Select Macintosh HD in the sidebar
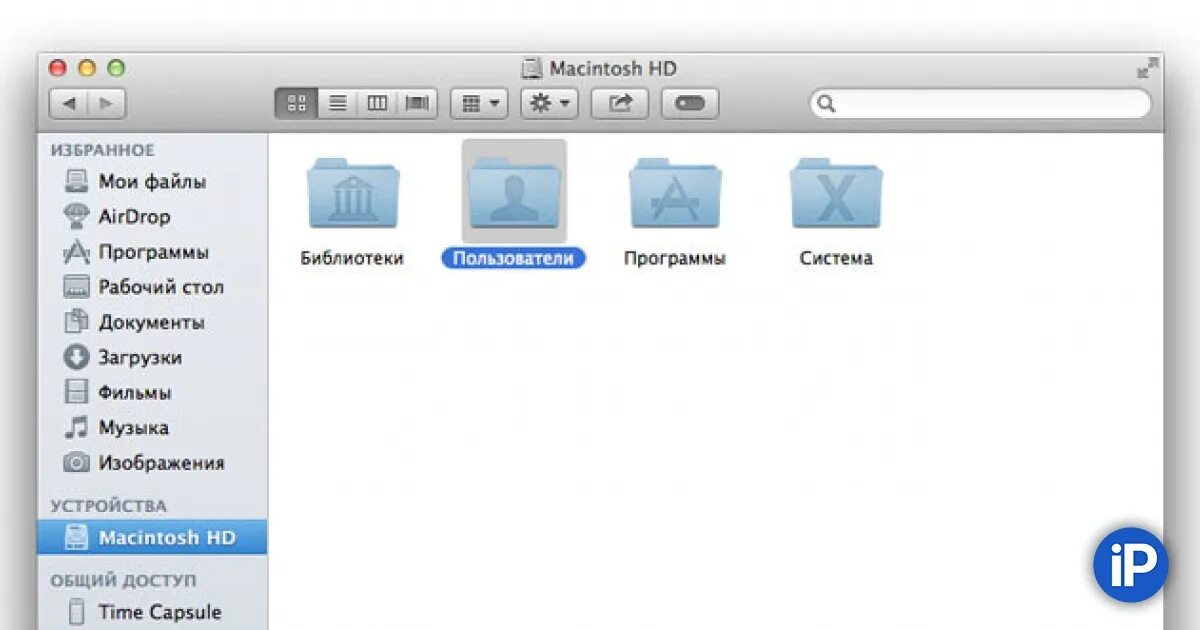Screen dimensions: 1200x630 (x=152, y=537)
